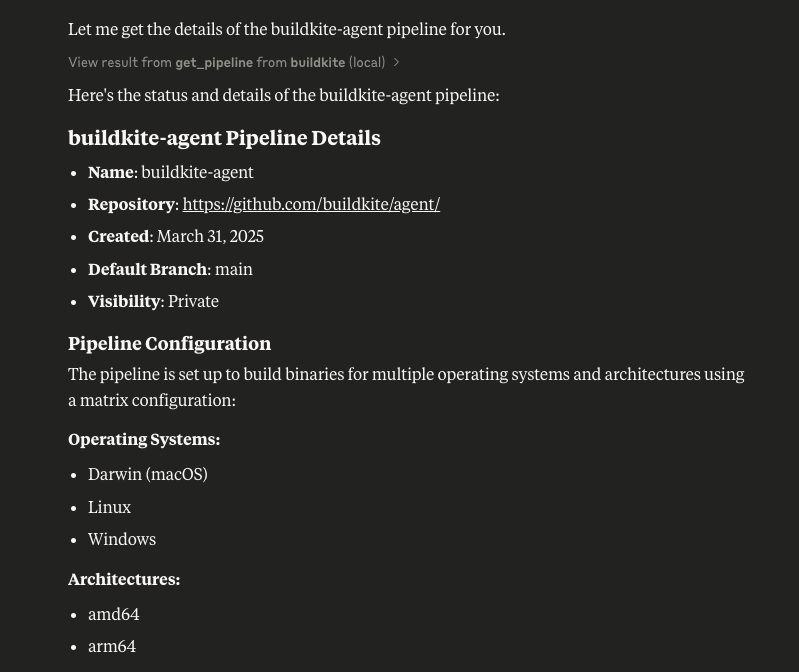The height and width of the screenshot is (672, 799).
Task: Expand the get_pipeline result chevron arrow
Action: pyautogui.click(x=397, y=62)
